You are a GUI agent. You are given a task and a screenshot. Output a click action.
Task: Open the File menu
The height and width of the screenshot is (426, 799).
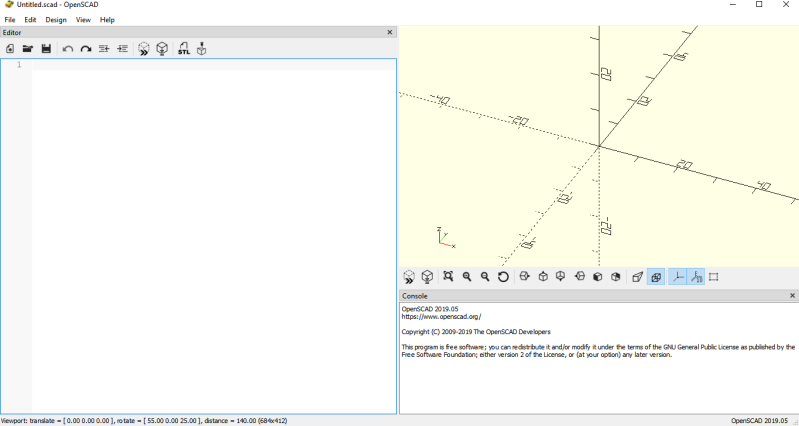coord(10,20)
